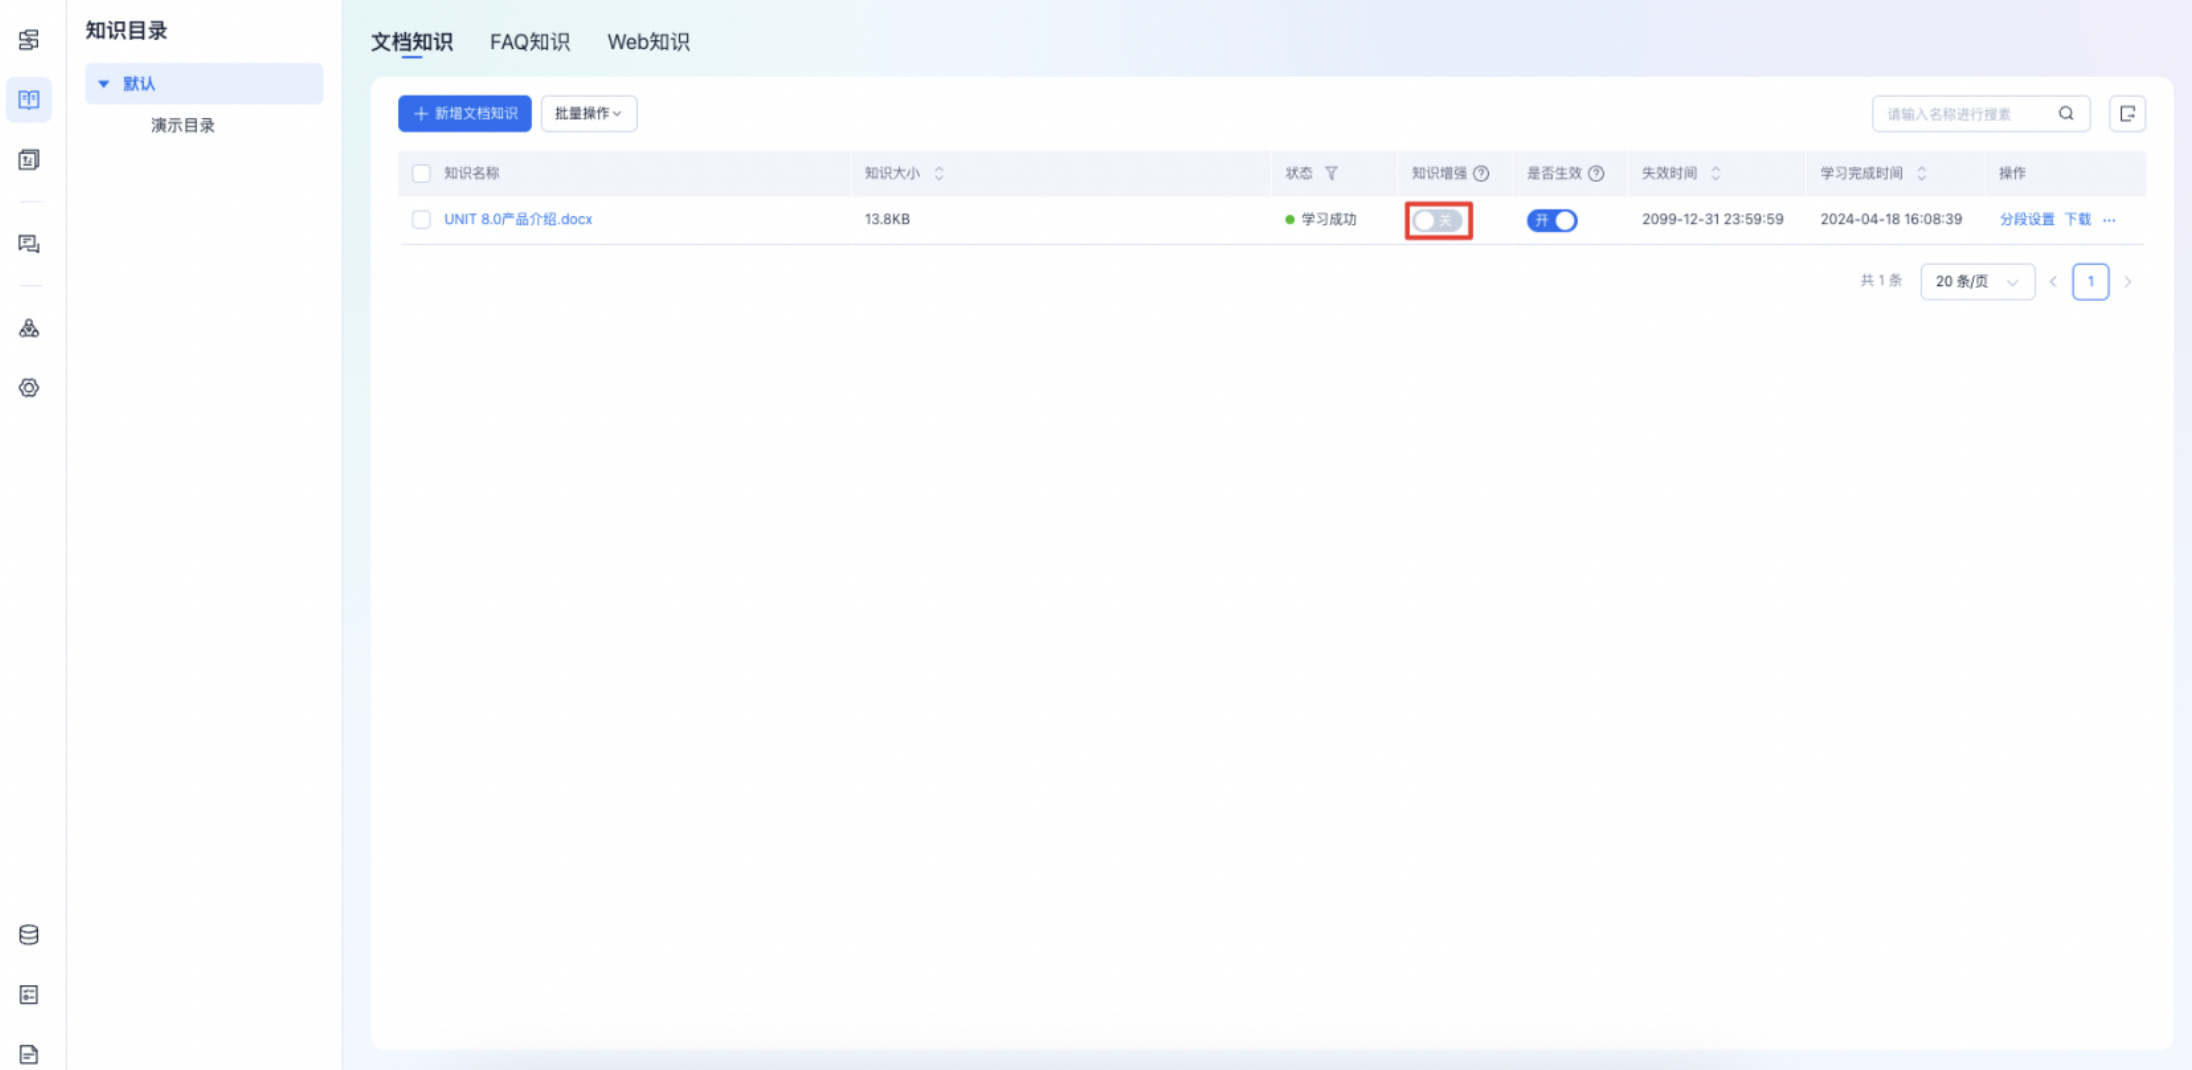The height and width of the screenshot is (1070, 2192).
Task: Switch to the 文档知识 tab
Action: click(x=412, y=42)
